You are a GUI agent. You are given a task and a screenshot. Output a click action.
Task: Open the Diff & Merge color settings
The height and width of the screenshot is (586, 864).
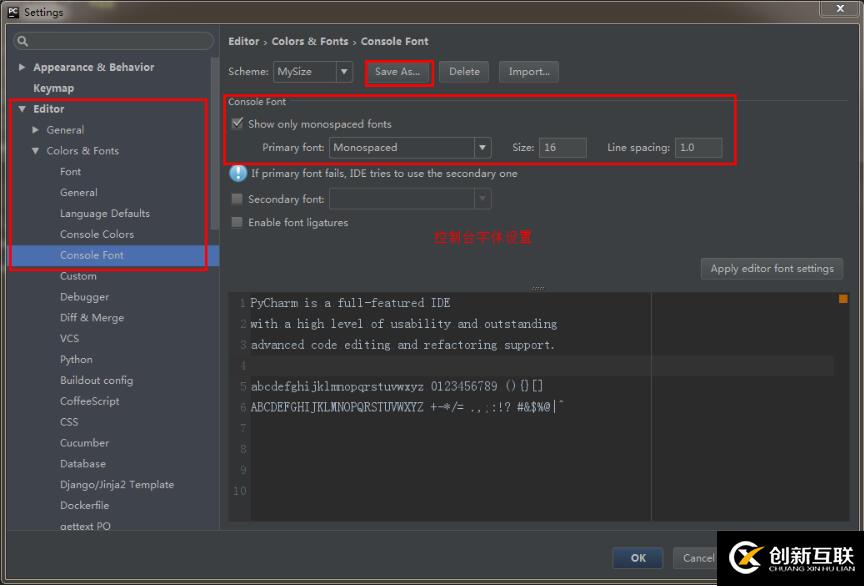tap(92, 318)
